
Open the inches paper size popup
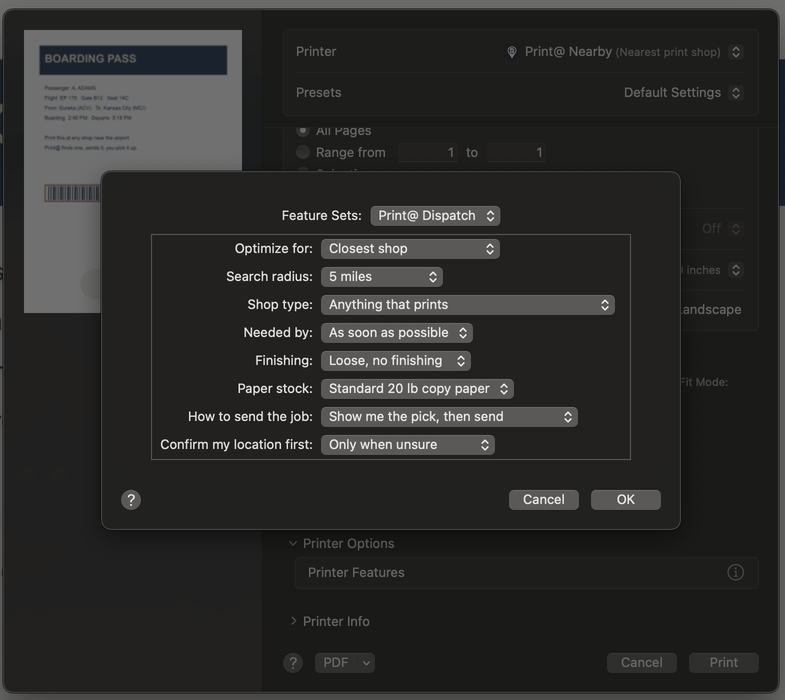[735, 270]
